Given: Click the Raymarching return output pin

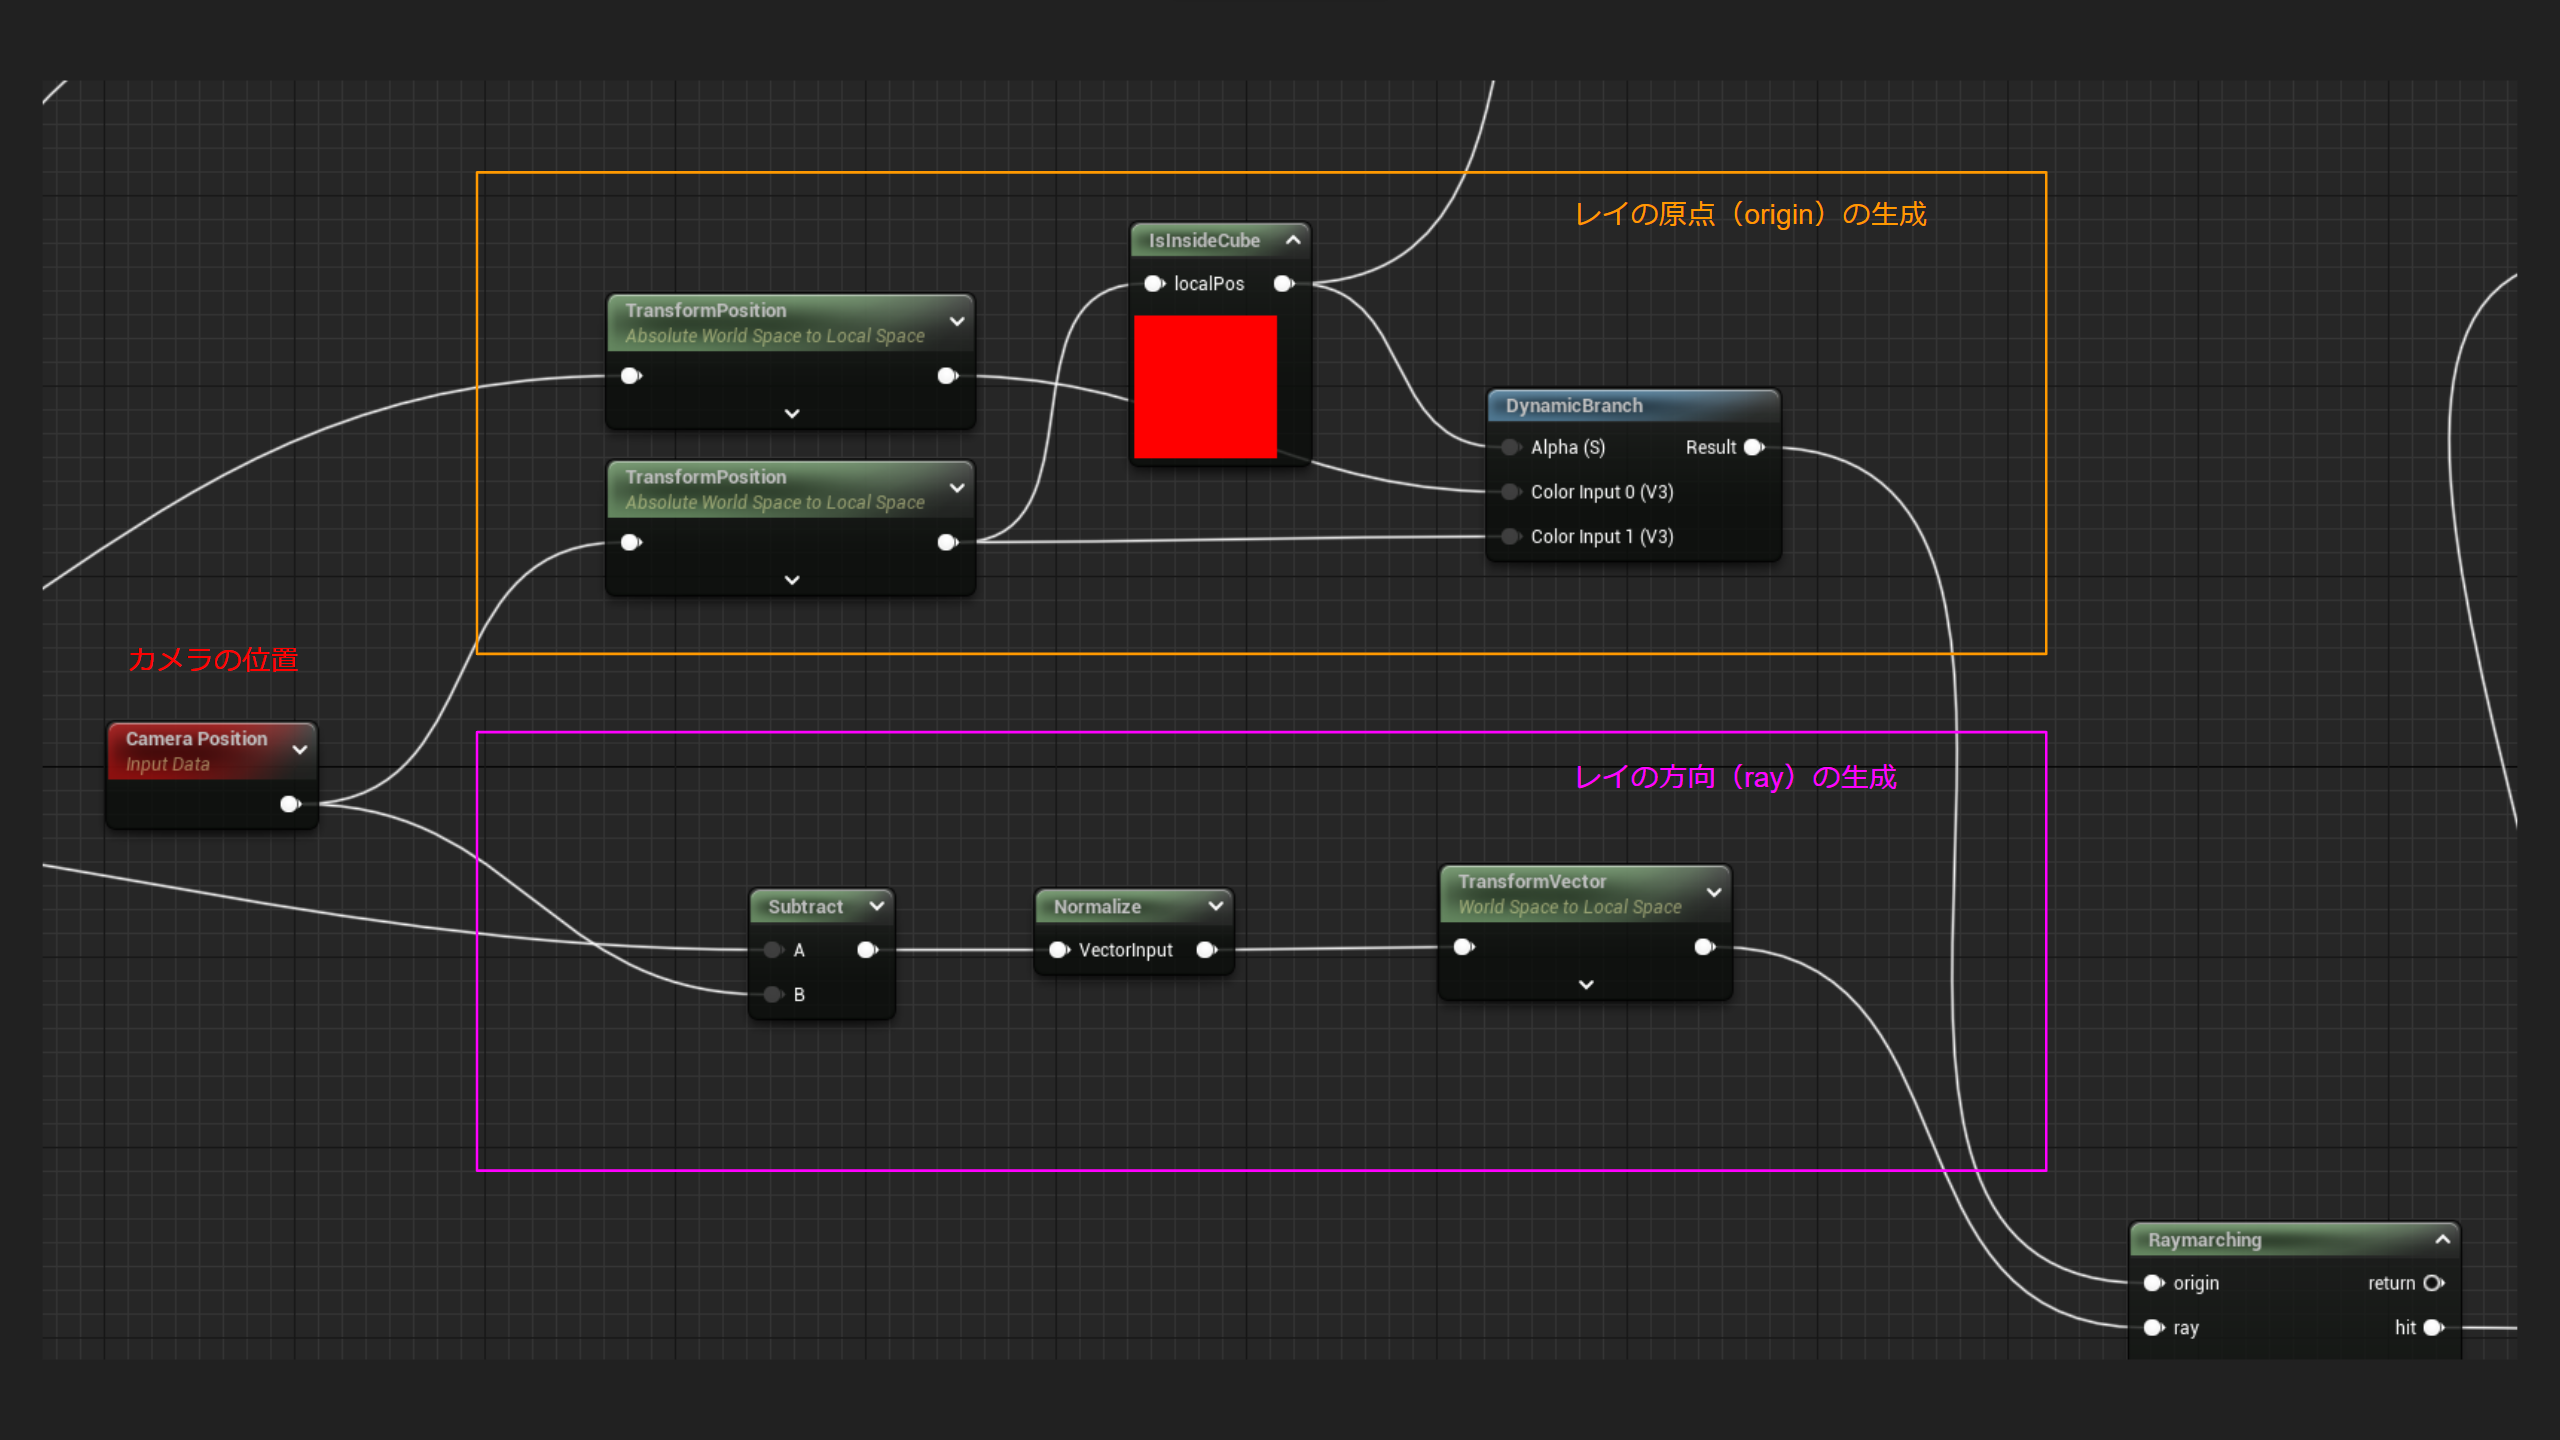Looking at the screenshot, I should click(x=2433, y=1283).
